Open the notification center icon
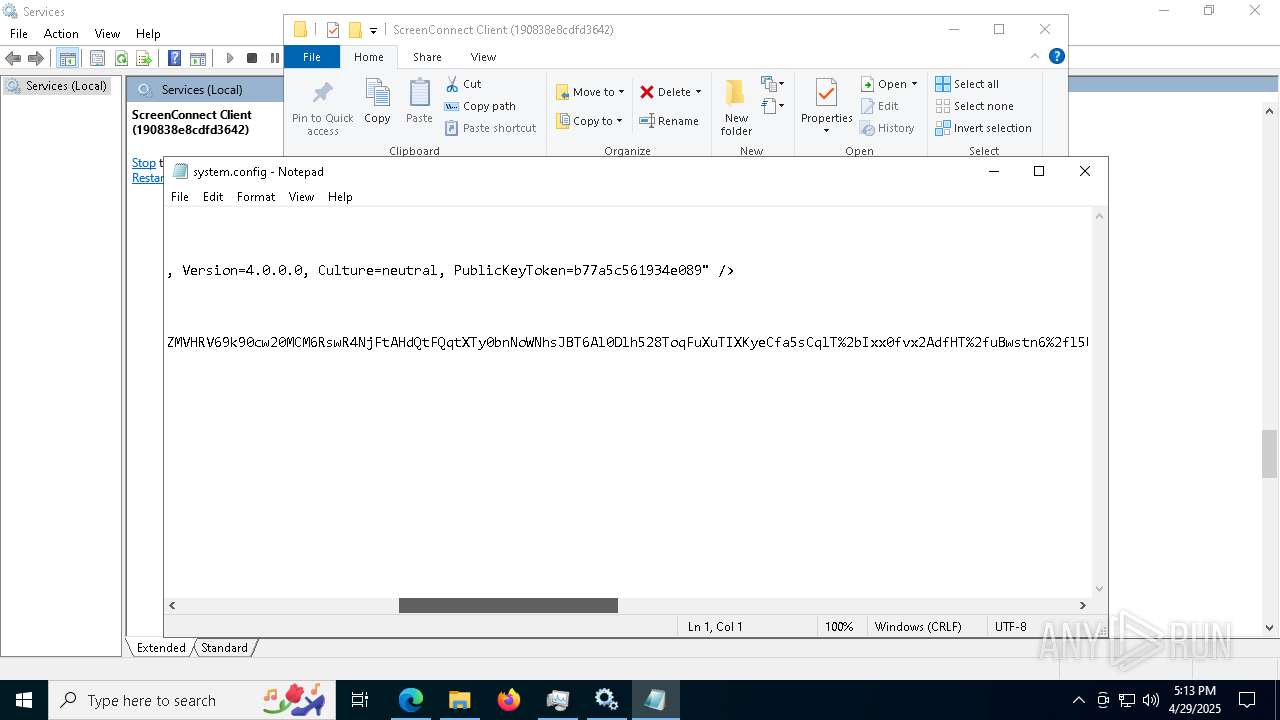1280x720 pixels. (x=1247, y=700)
